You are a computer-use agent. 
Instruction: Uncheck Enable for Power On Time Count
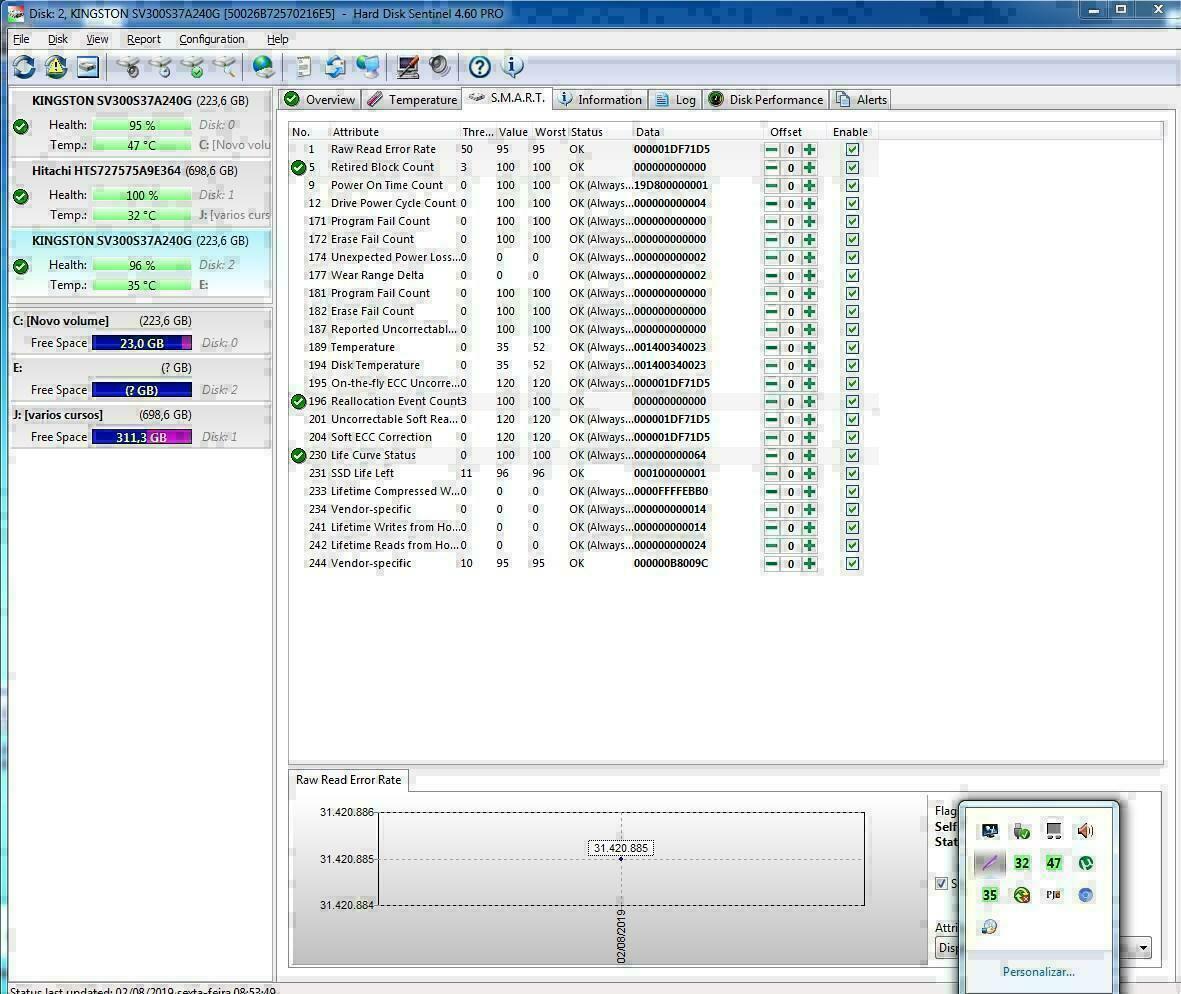(x=853, y=185)
